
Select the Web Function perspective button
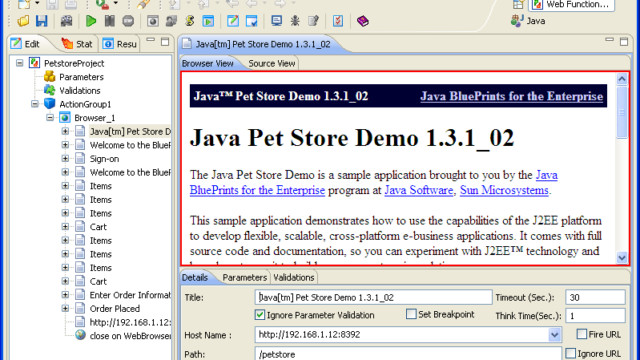pyautogui.click(x=571, y=4)
